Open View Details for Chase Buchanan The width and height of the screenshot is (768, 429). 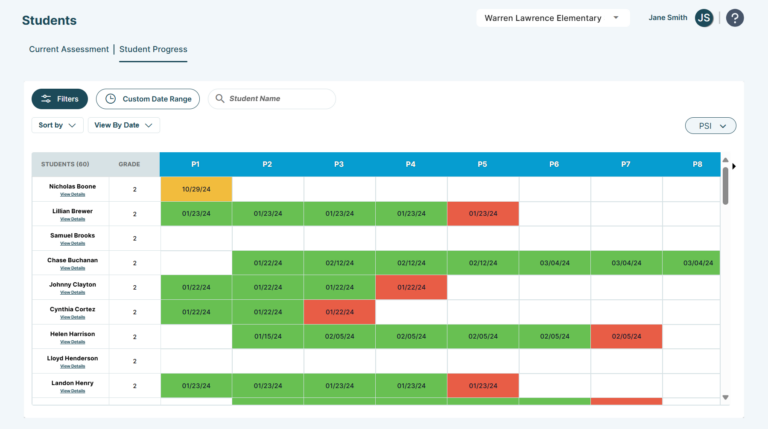72,268
